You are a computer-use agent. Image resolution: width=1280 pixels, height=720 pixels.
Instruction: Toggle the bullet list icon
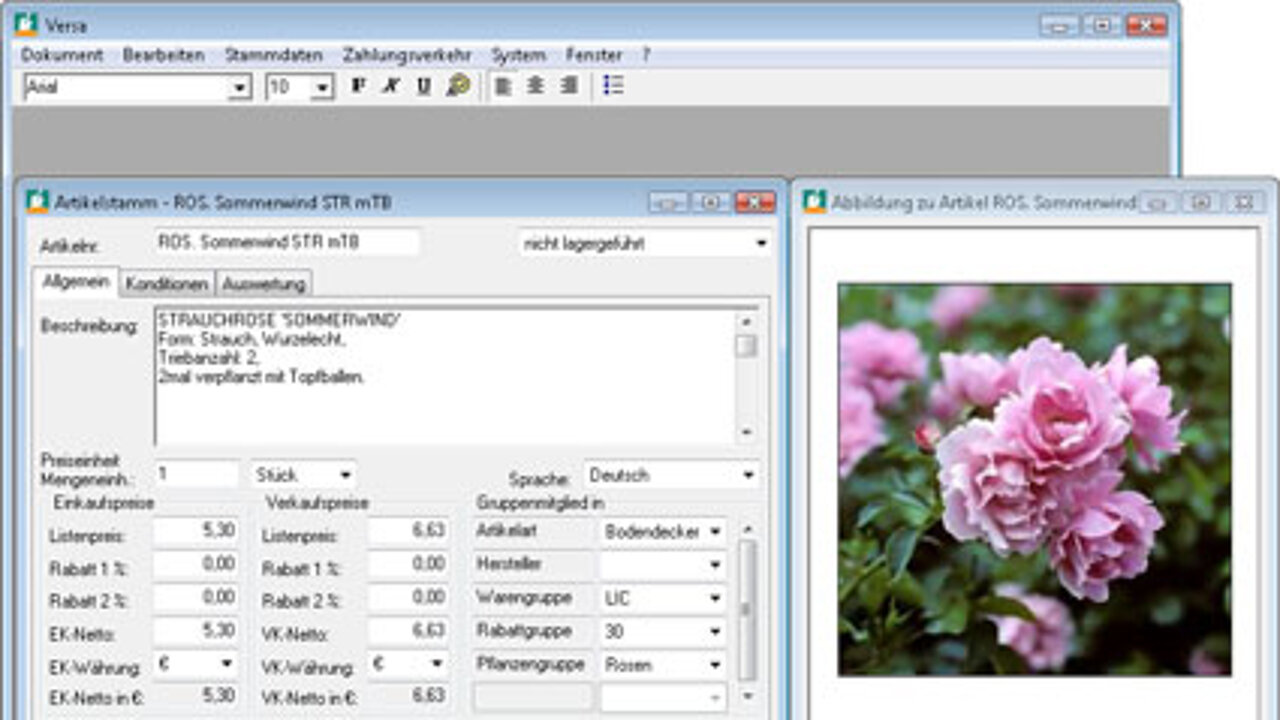click(613, 86)
